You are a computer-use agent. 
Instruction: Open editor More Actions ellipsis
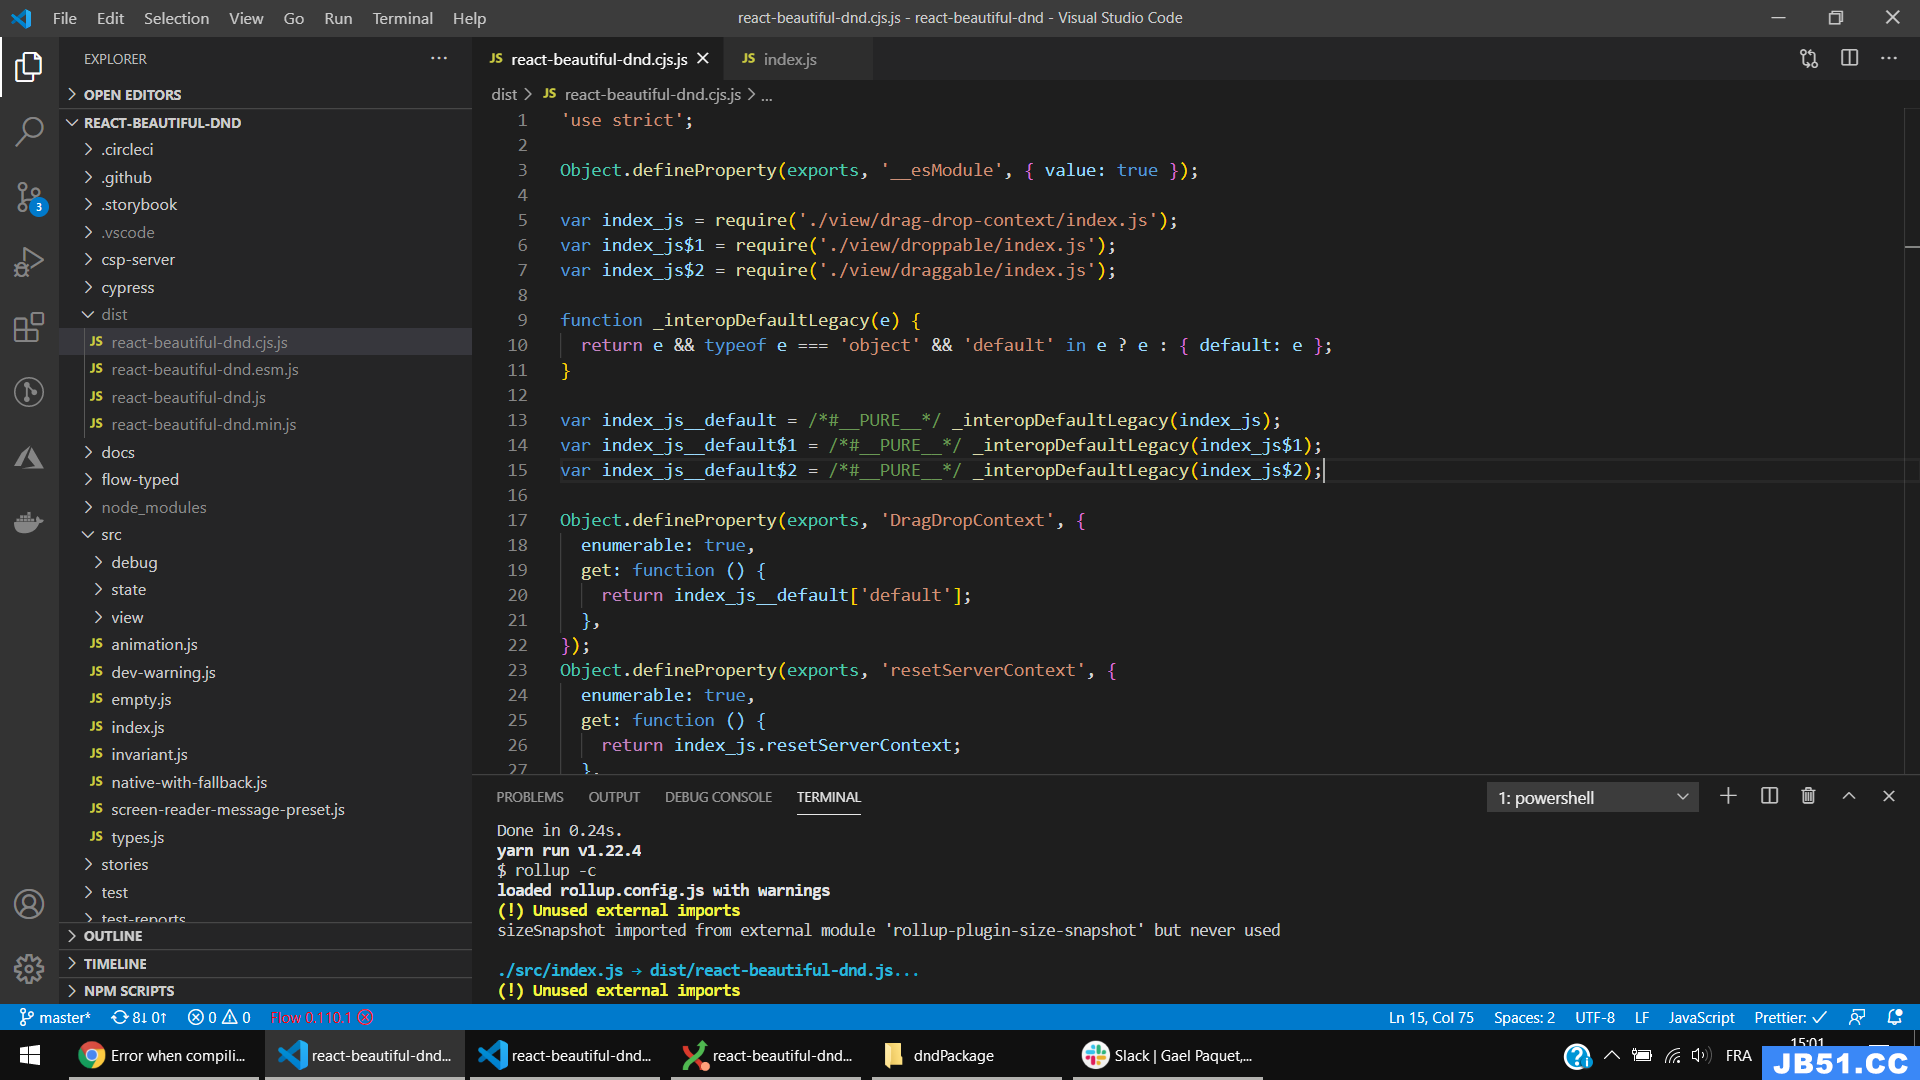(1889, 59)
